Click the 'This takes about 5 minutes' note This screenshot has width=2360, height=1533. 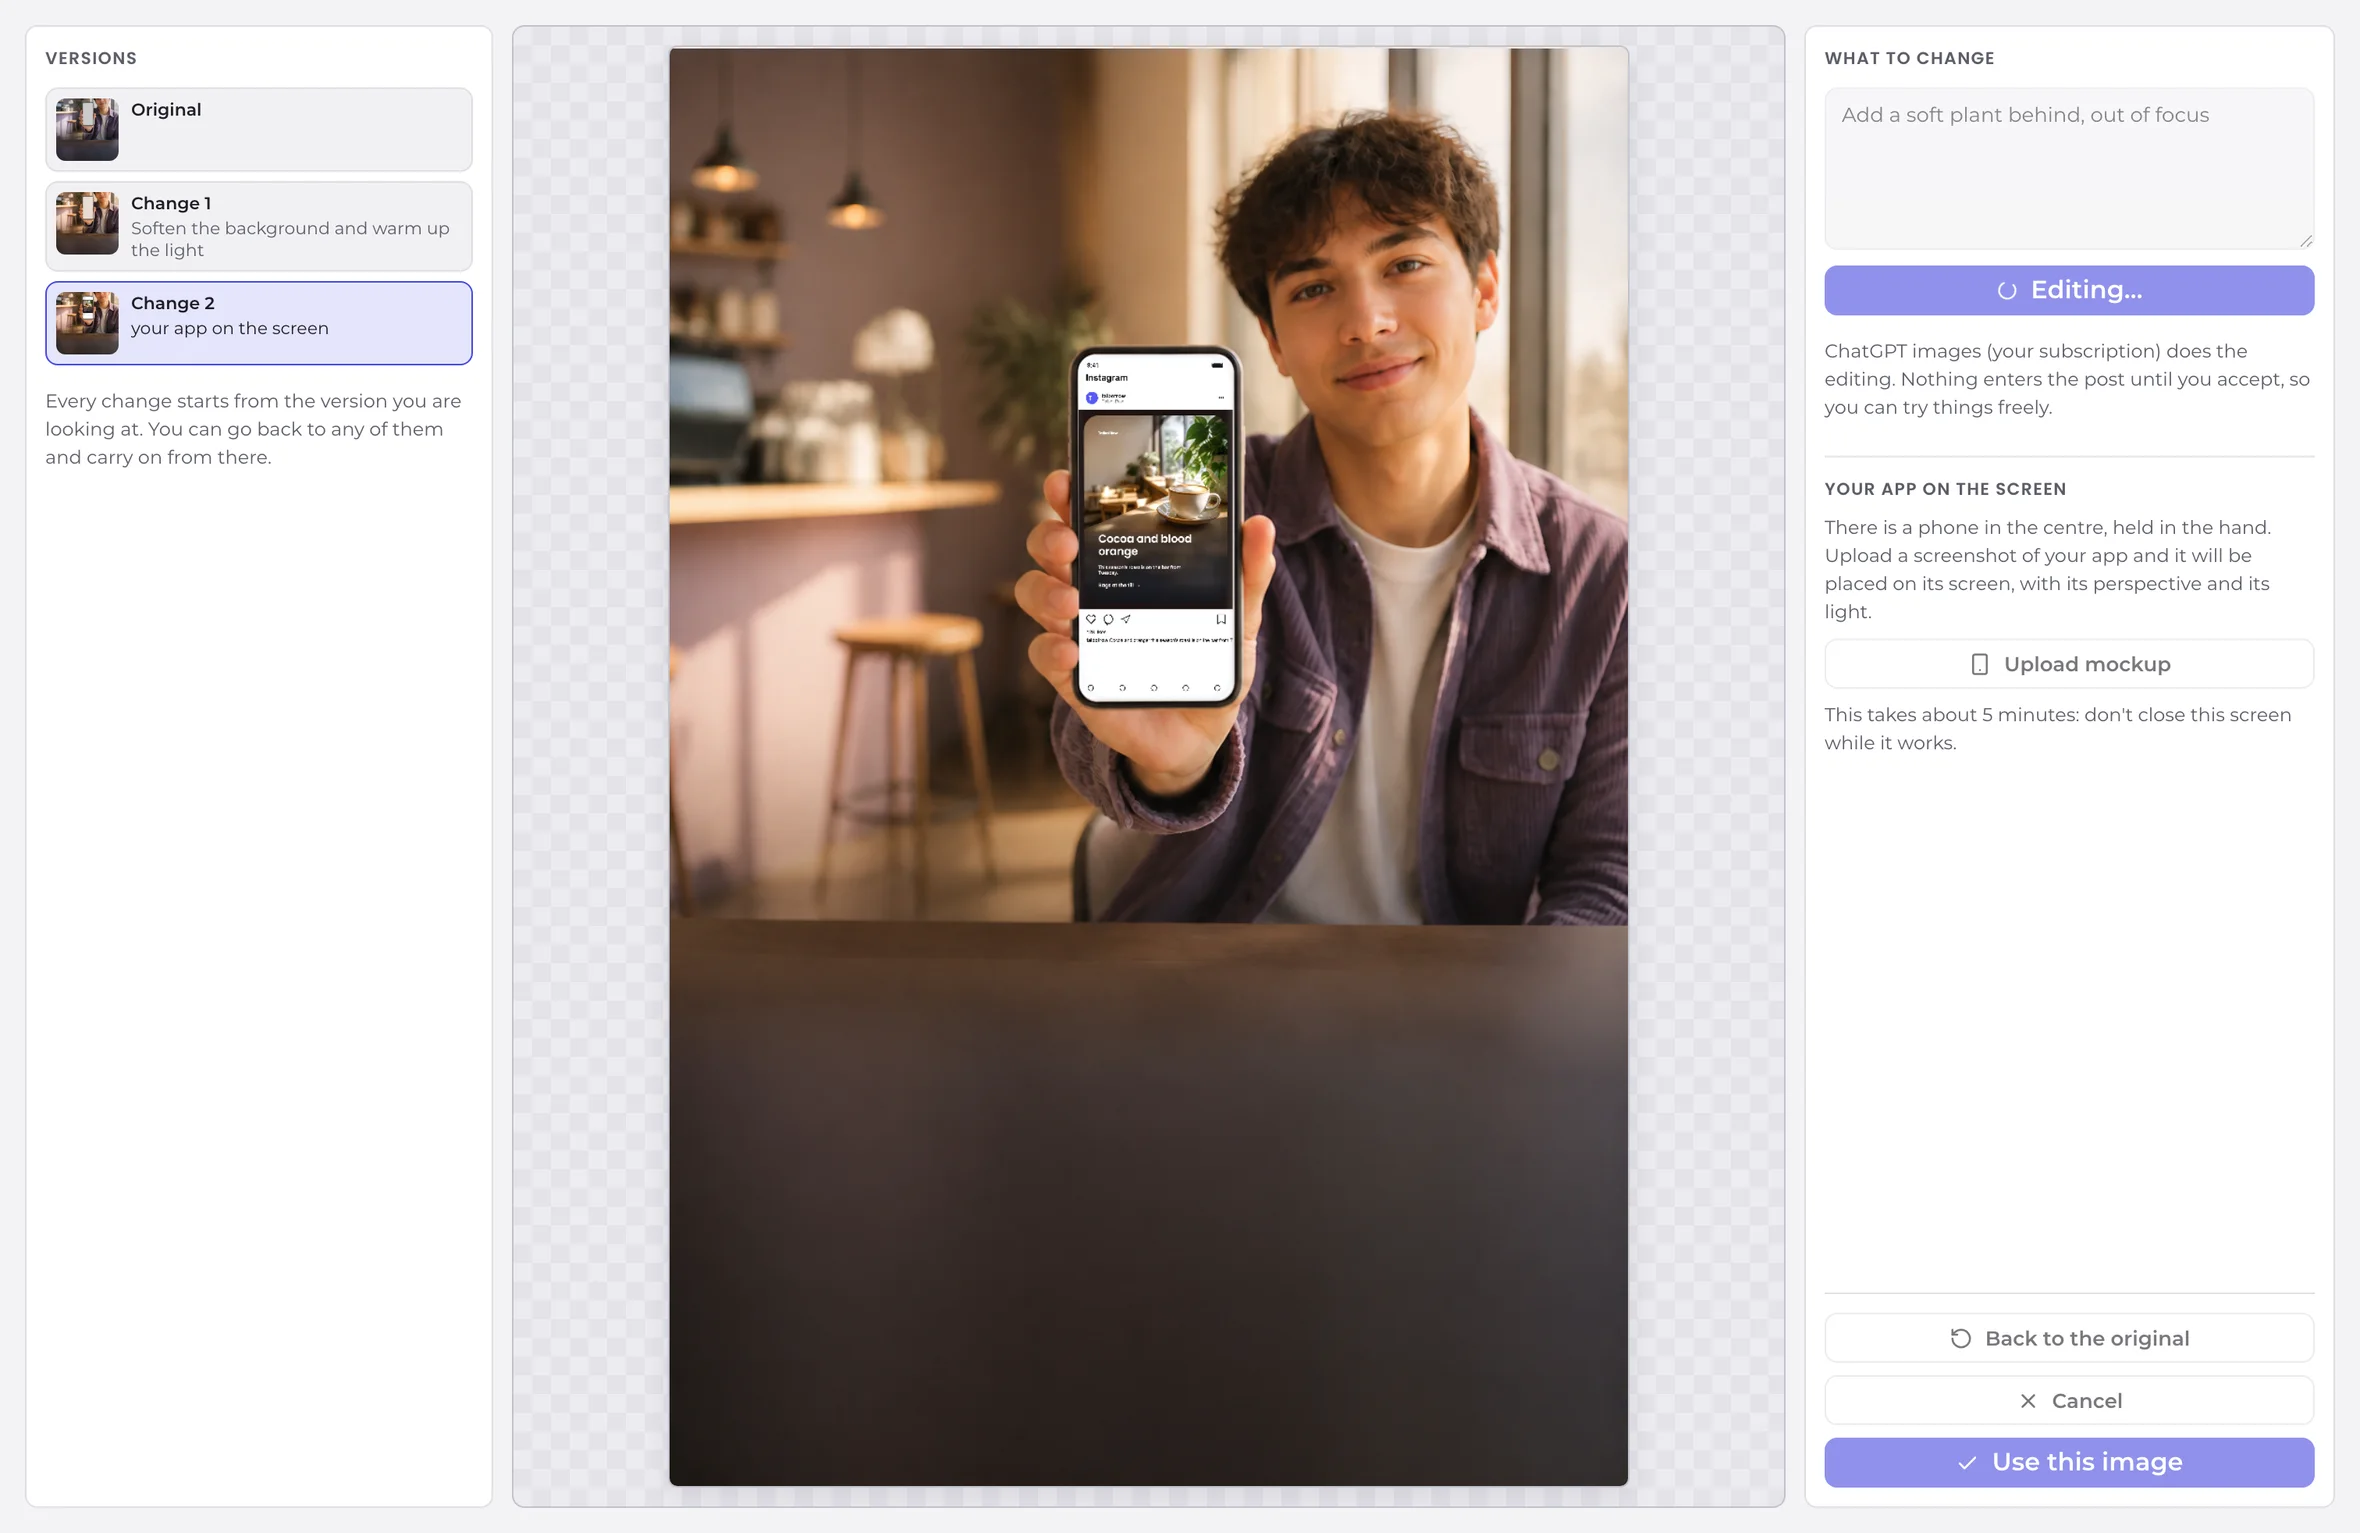[2057, 729]
